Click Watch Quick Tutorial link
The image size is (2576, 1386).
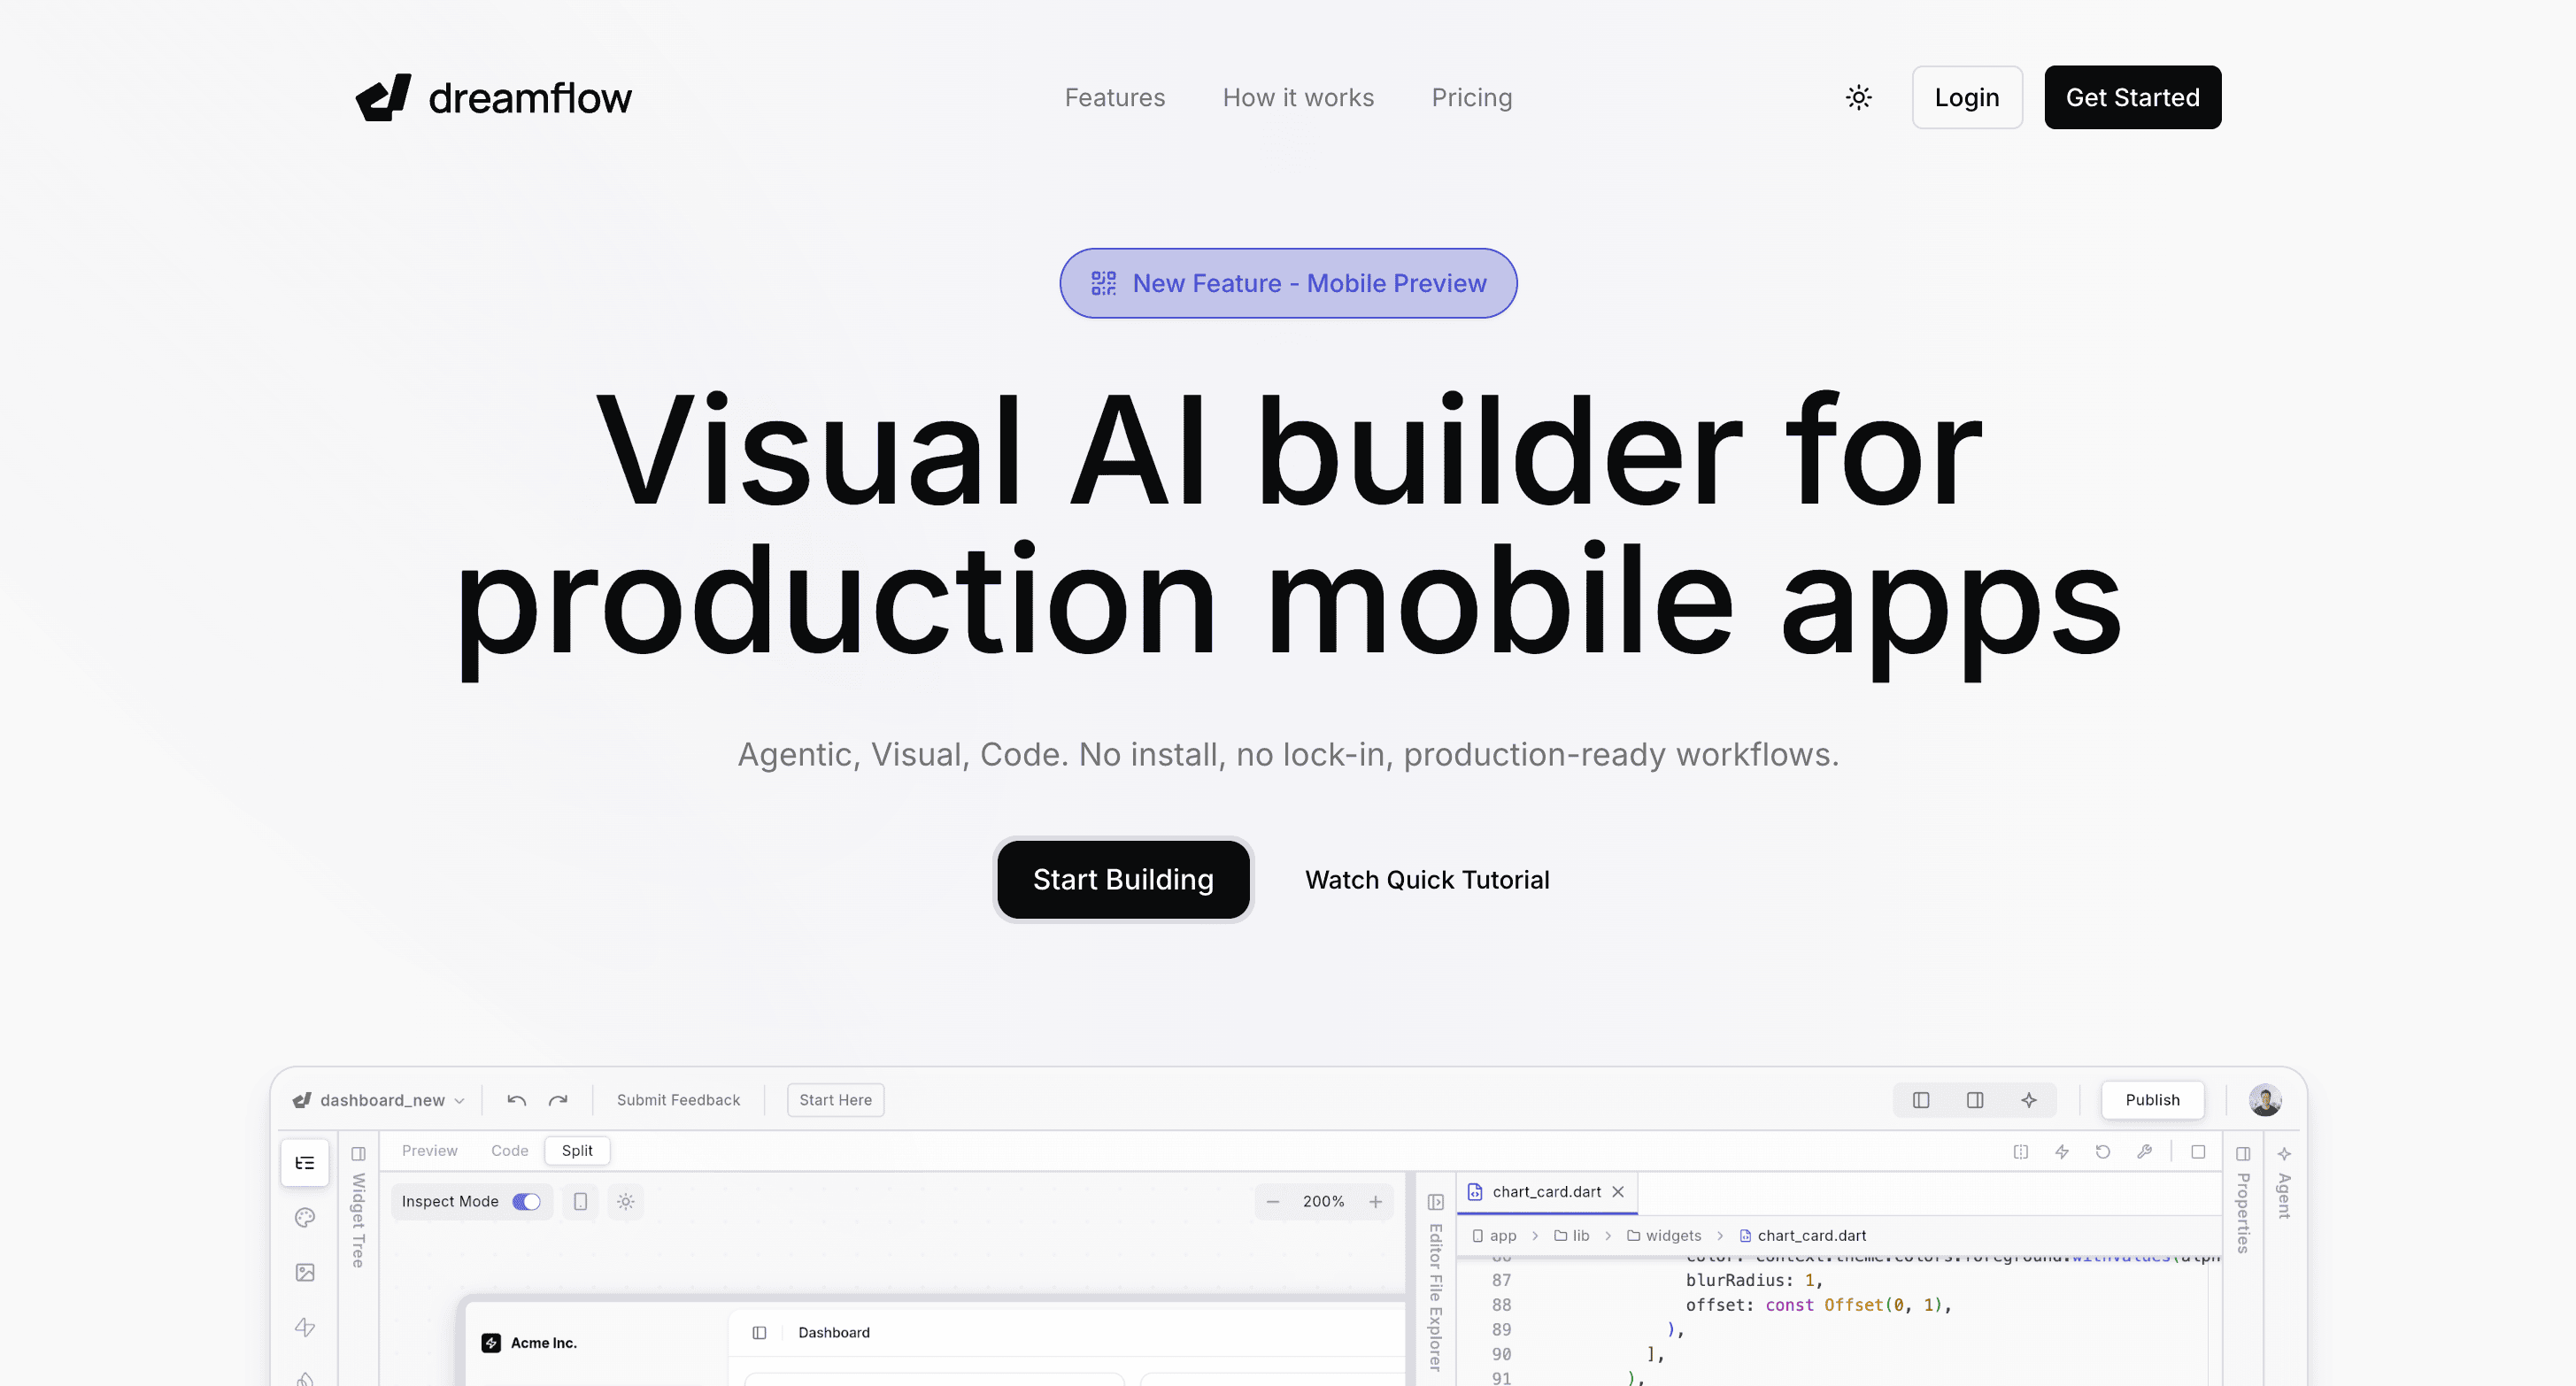pyautogui.click(x=1427, y=879)
